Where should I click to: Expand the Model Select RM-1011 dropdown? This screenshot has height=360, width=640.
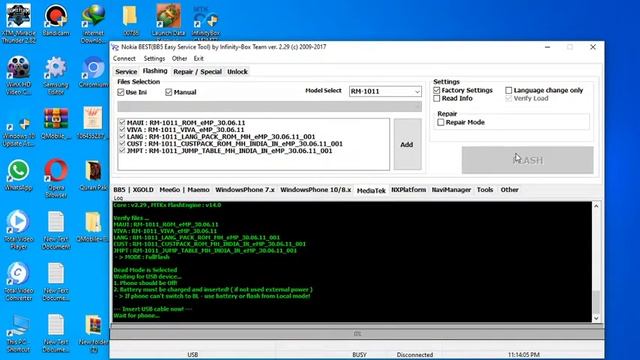tap(417, 91)
